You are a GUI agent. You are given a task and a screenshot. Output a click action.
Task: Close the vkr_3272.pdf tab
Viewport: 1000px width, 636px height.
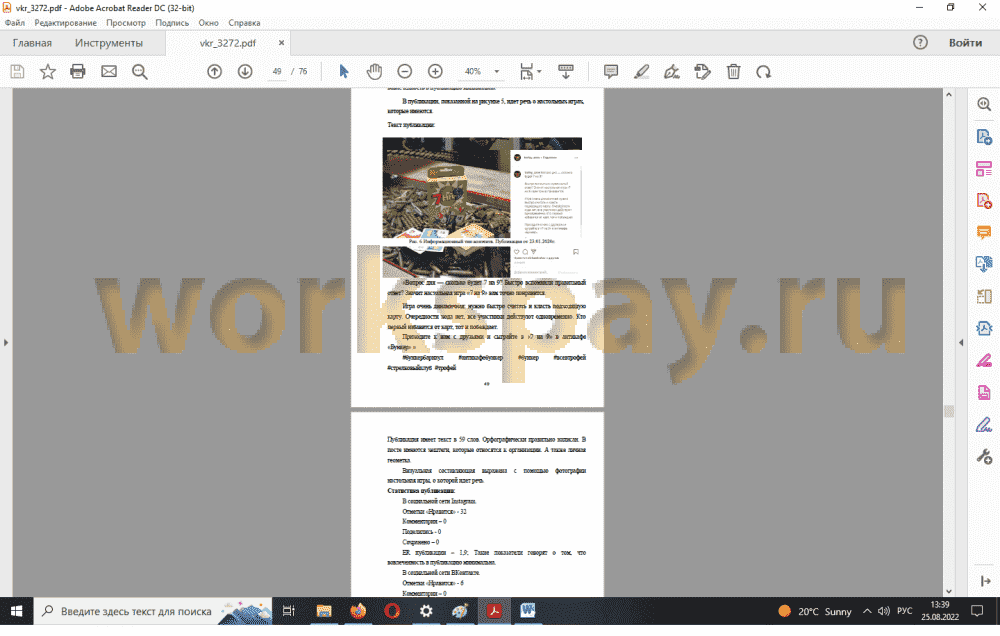click(281, 43)
